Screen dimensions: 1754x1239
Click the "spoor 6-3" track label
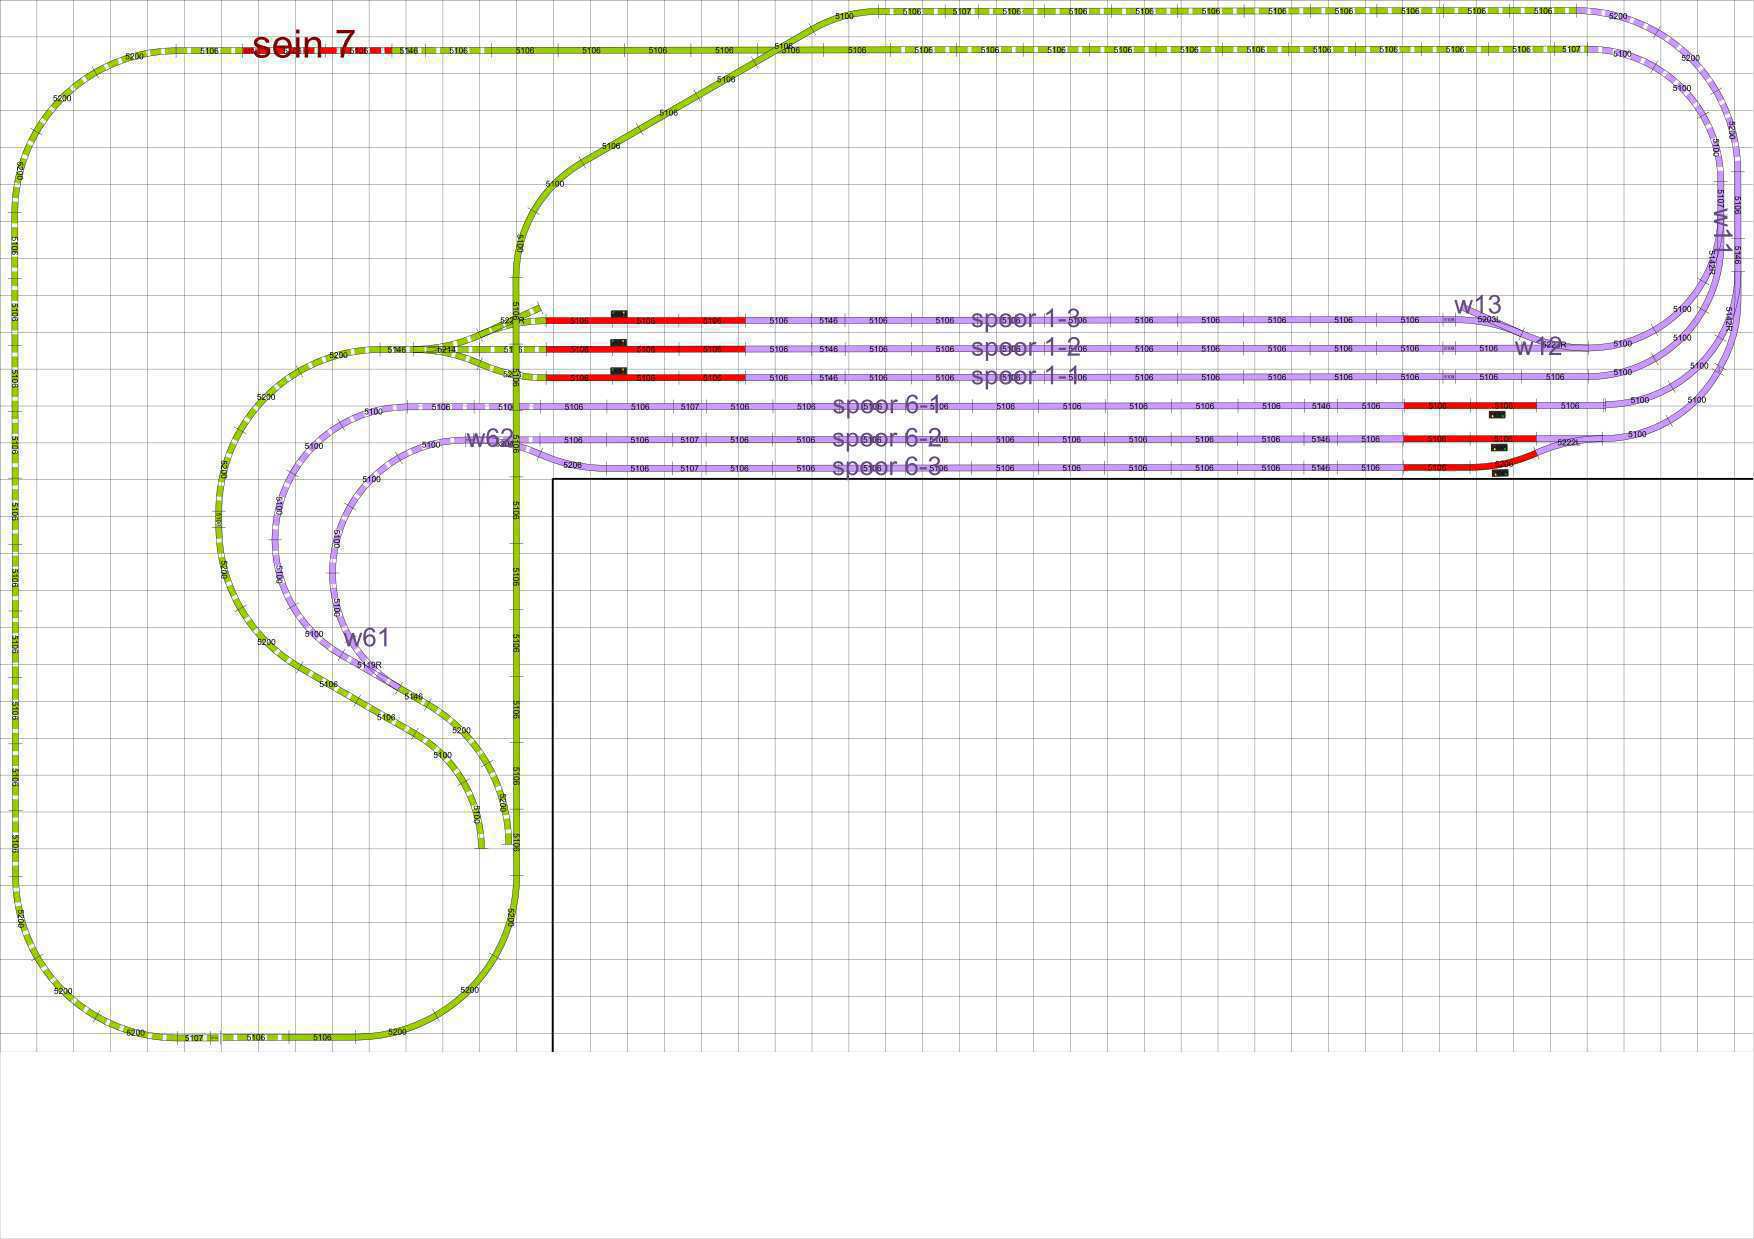point(887,467)
